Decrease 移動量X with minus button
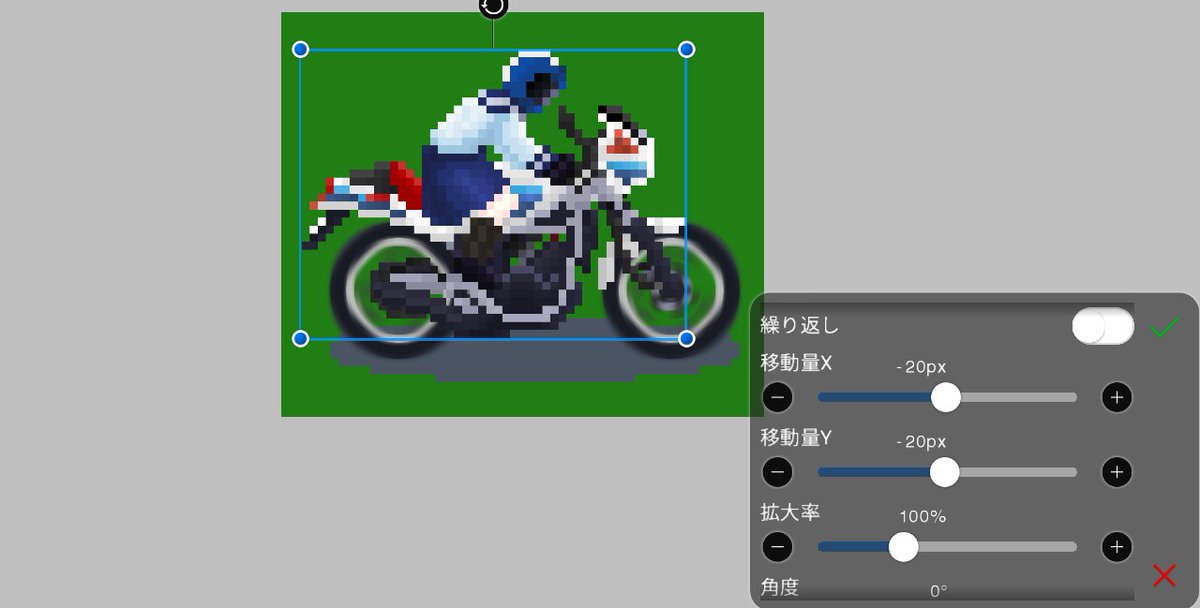Image resolution: width=1200 pixels, height=608 pixels. (777, 398)
